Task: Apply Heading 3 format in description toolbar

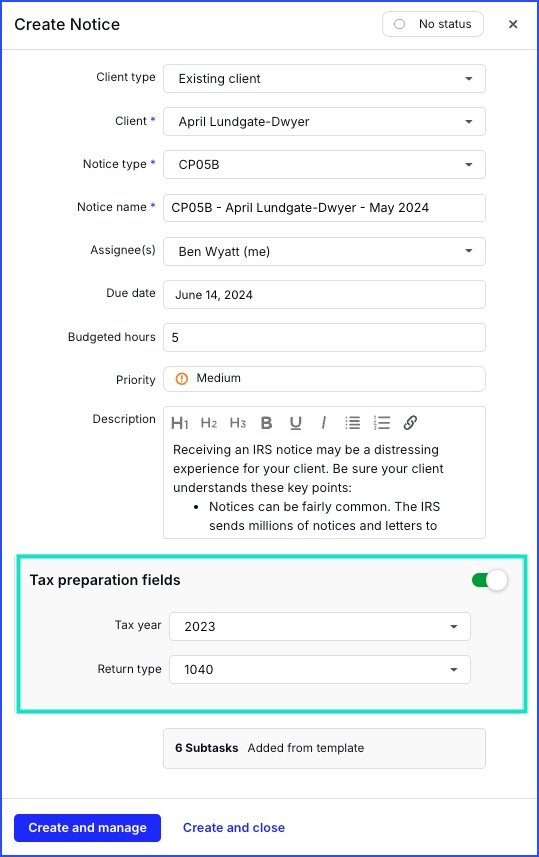Action: pos(238,422)
